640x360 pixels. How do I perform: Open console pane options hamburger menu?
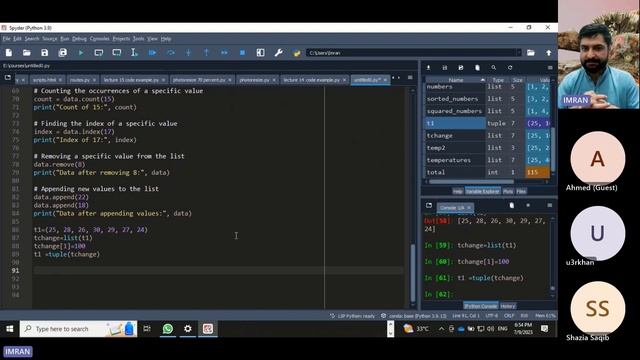(x=550, y=205)
